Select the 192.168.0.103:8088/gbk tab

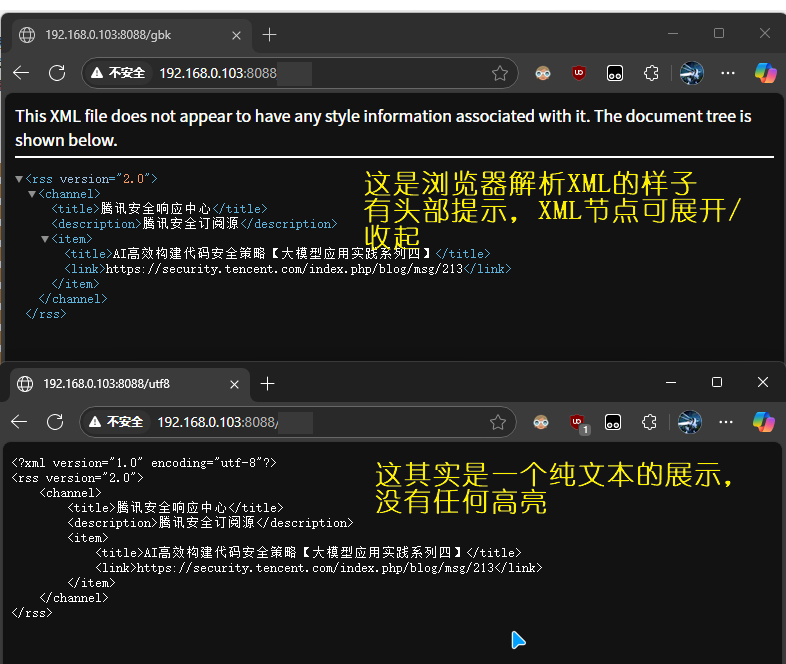[130, 35]
